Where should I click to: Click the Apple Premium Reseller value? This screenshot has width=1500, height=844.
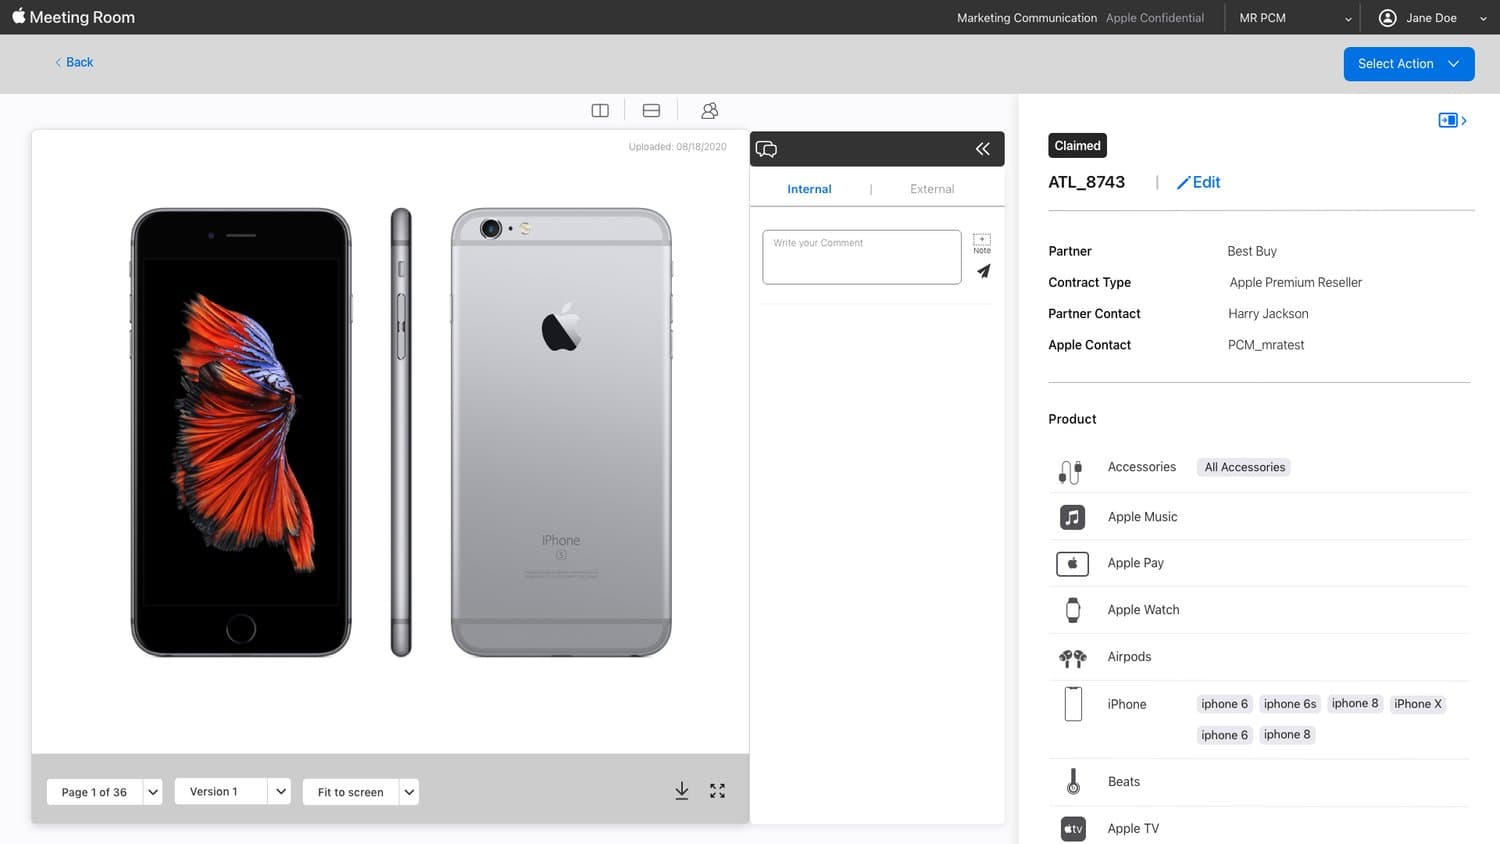(x=1295, y=283)
